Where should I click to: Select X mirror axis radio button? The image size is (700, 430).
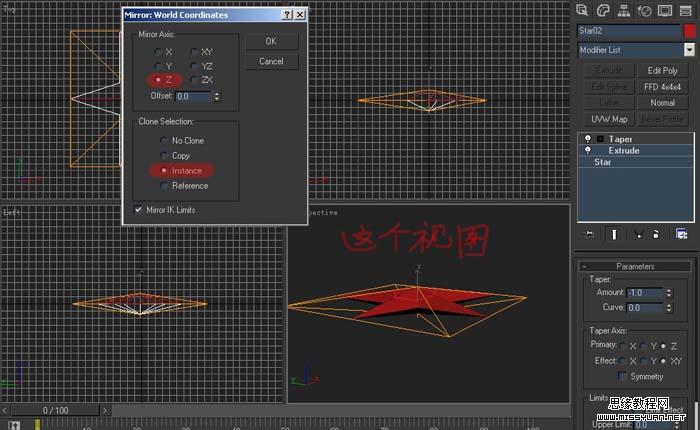click(x=158, y=52)
